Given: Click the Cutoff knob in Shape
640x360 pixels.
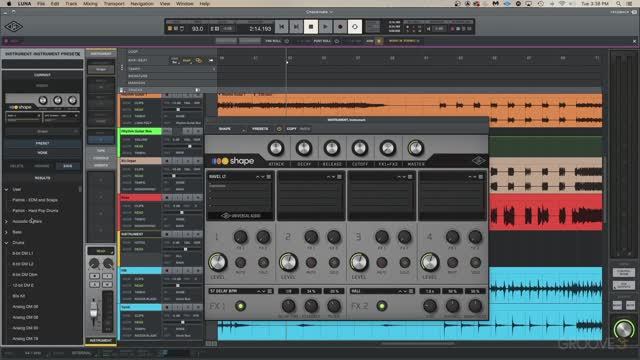Looking at the screenshot, I should pyautogui.click(x=360, y=148).
